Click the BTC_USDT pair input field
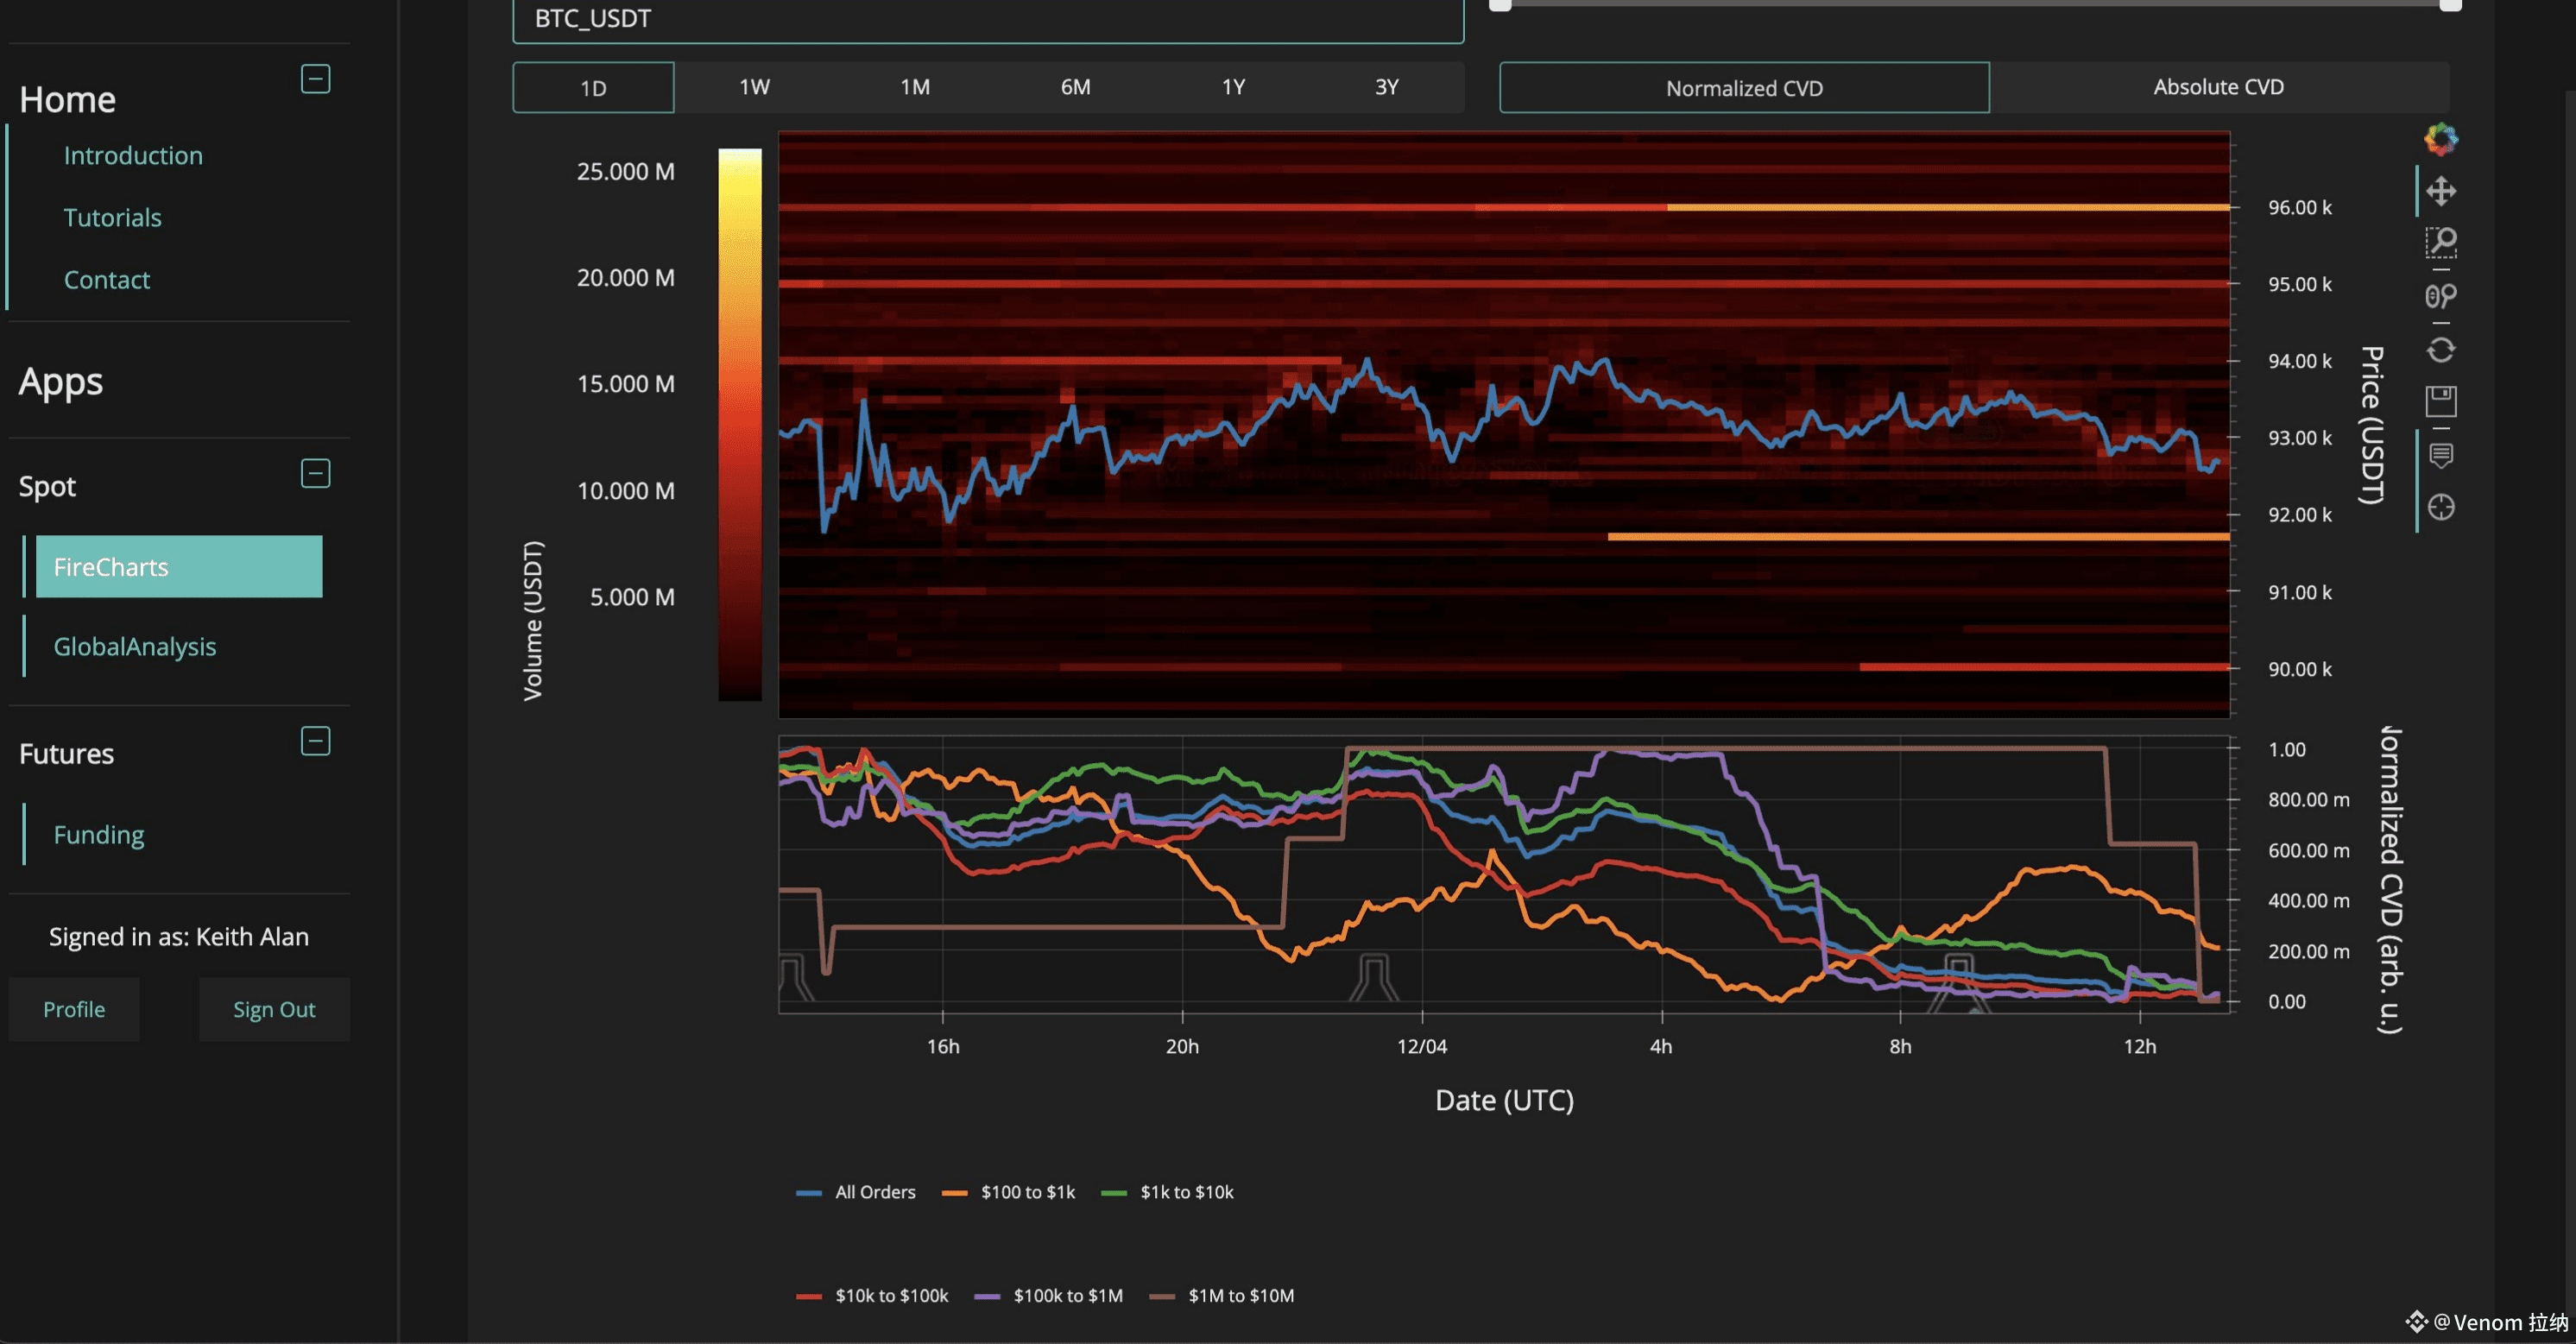The image size is (2576, 1344). tap(987, 19)
